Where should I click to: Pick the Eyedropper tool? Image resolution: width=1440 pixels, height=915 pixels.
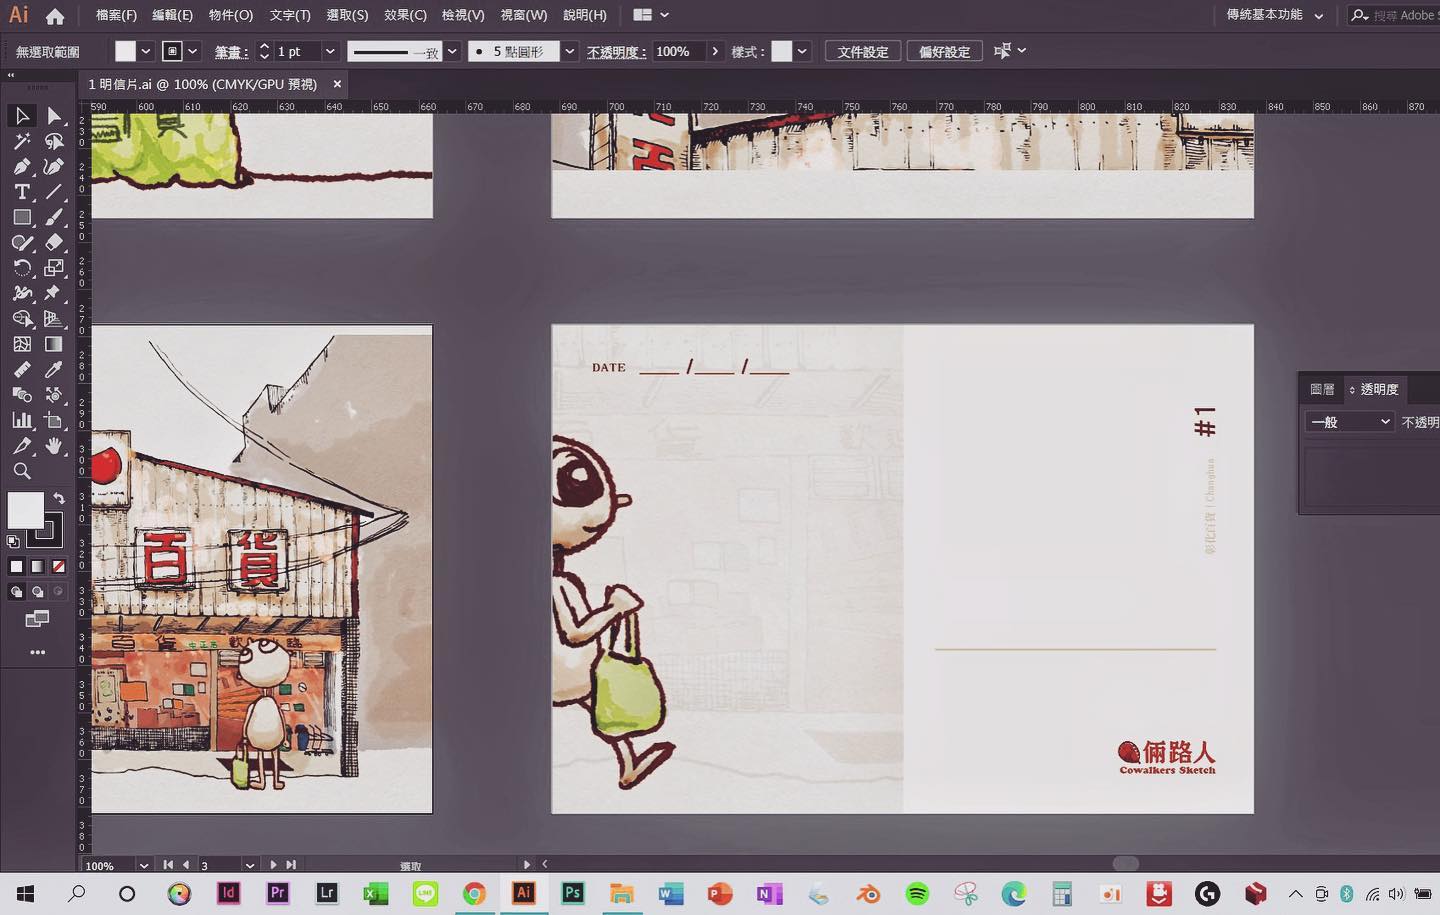(x=54, y=369)
